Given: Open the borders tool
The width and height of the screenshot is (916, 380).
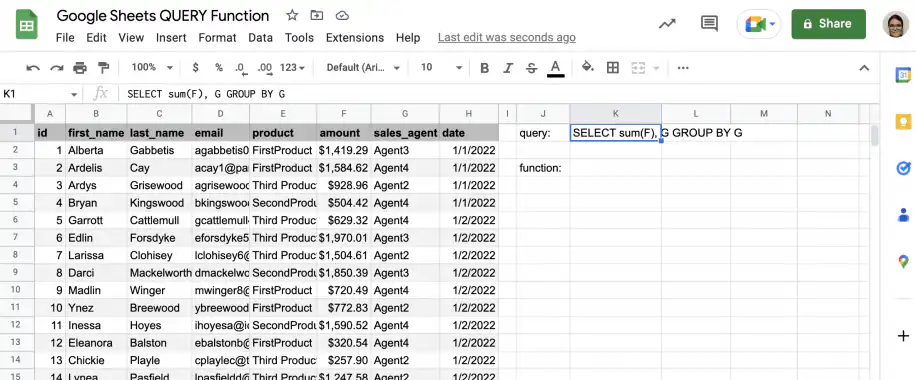Looking at the screenshot, I should tap(613, 68).
